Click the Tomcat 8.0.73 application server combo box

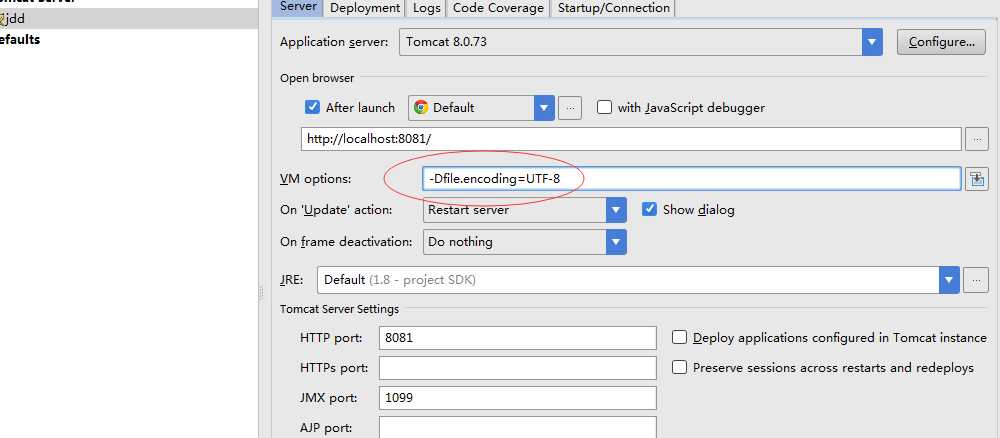(x=640, y=42)
